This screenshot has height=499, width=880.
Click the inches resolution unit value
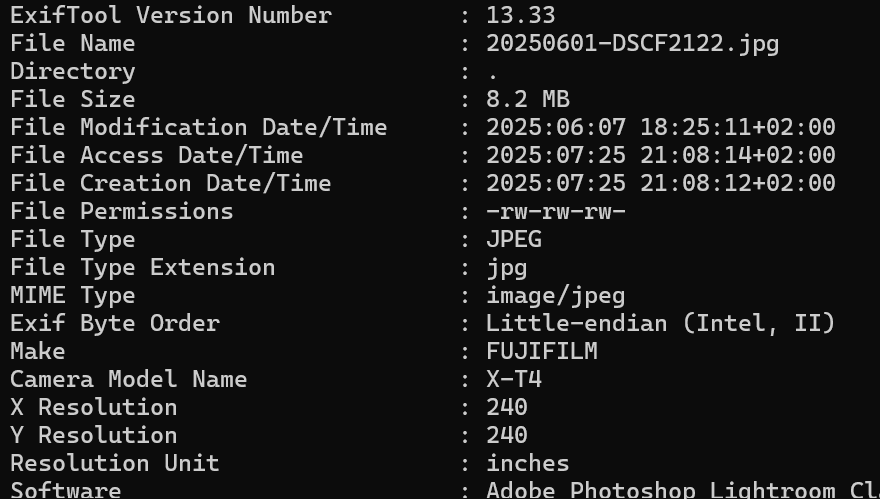527,464
